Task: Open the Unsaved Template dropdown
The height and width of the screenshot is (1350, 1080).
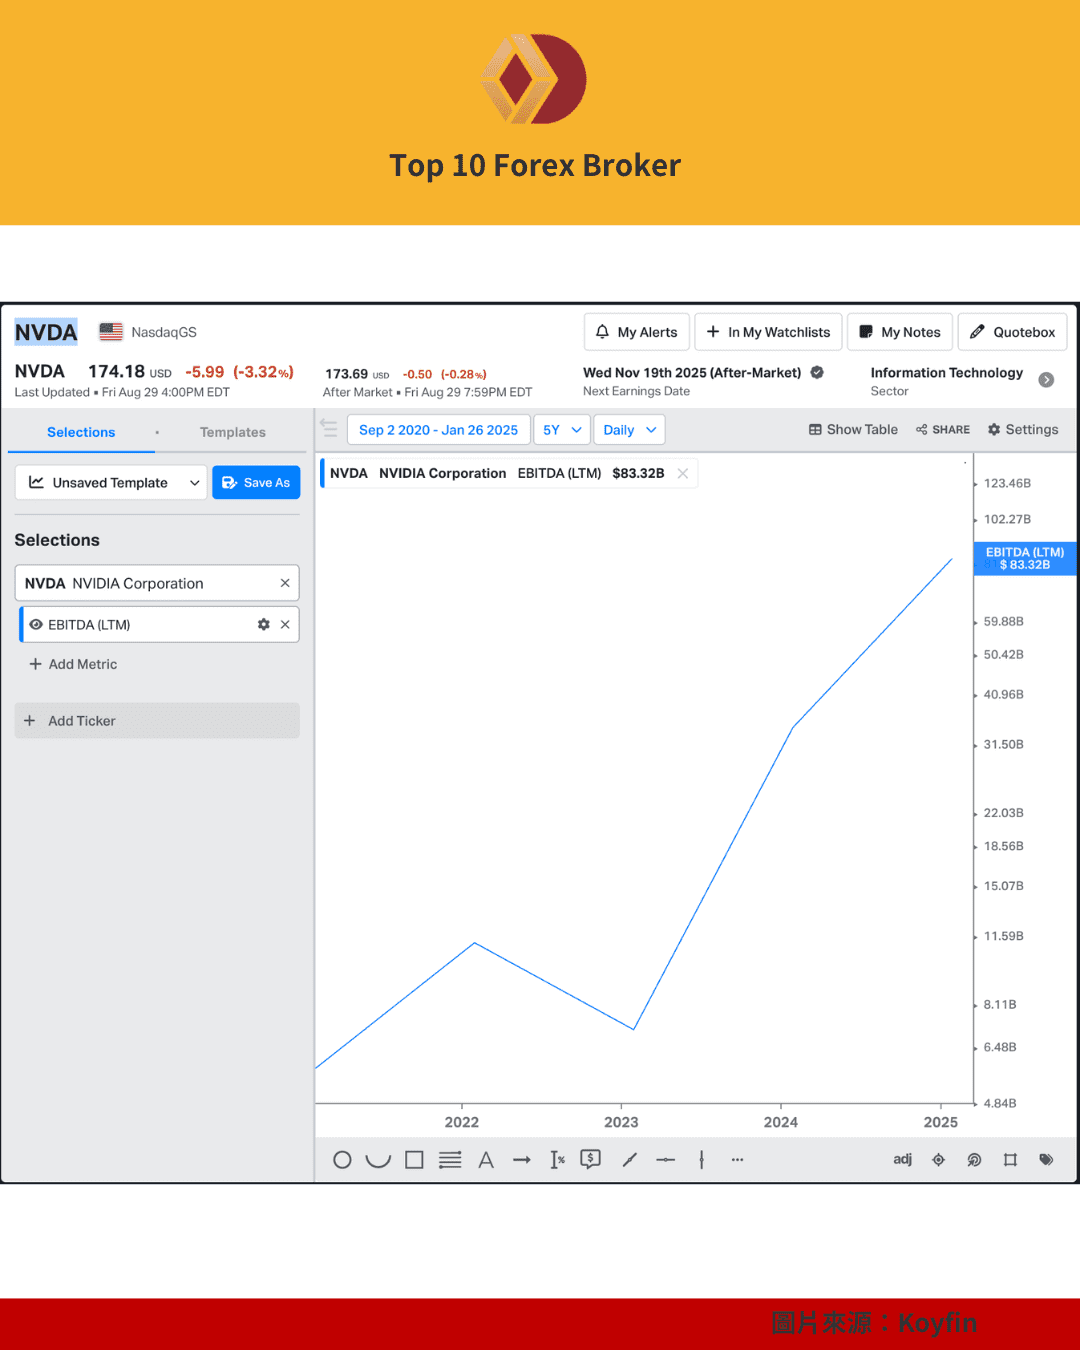Action: click(x=111, y=482)
